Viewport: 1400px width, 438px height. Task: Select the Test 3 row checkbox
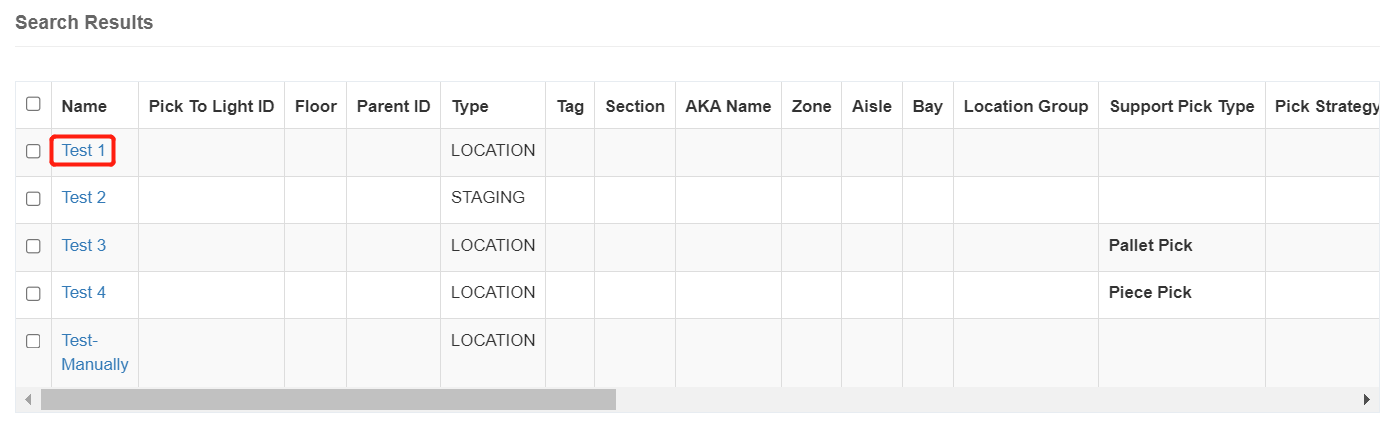tap(33, 246)
